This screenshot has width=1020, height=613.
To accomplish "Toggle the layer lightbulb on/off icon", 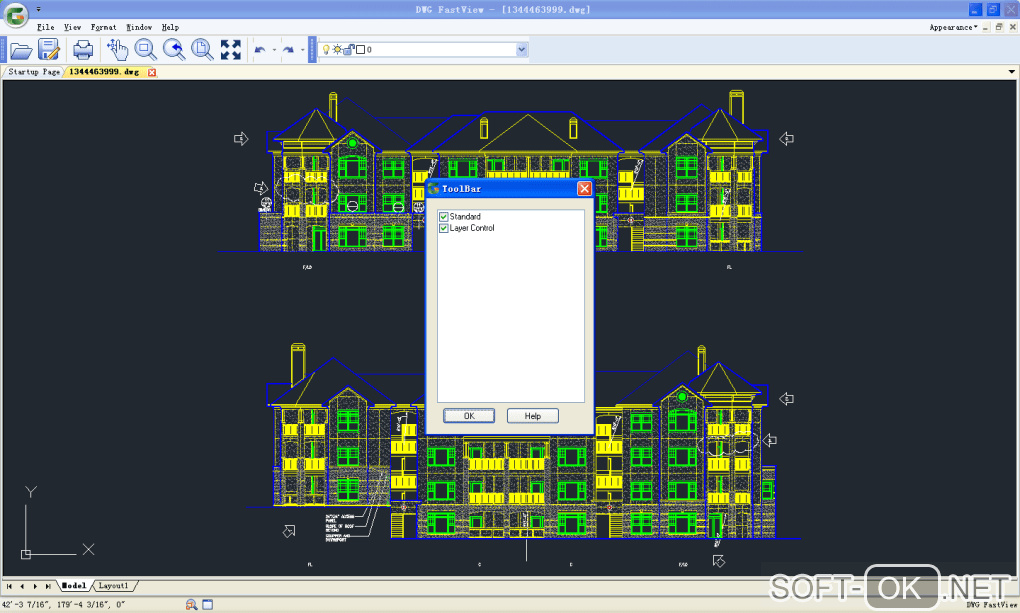I will 327,49.
